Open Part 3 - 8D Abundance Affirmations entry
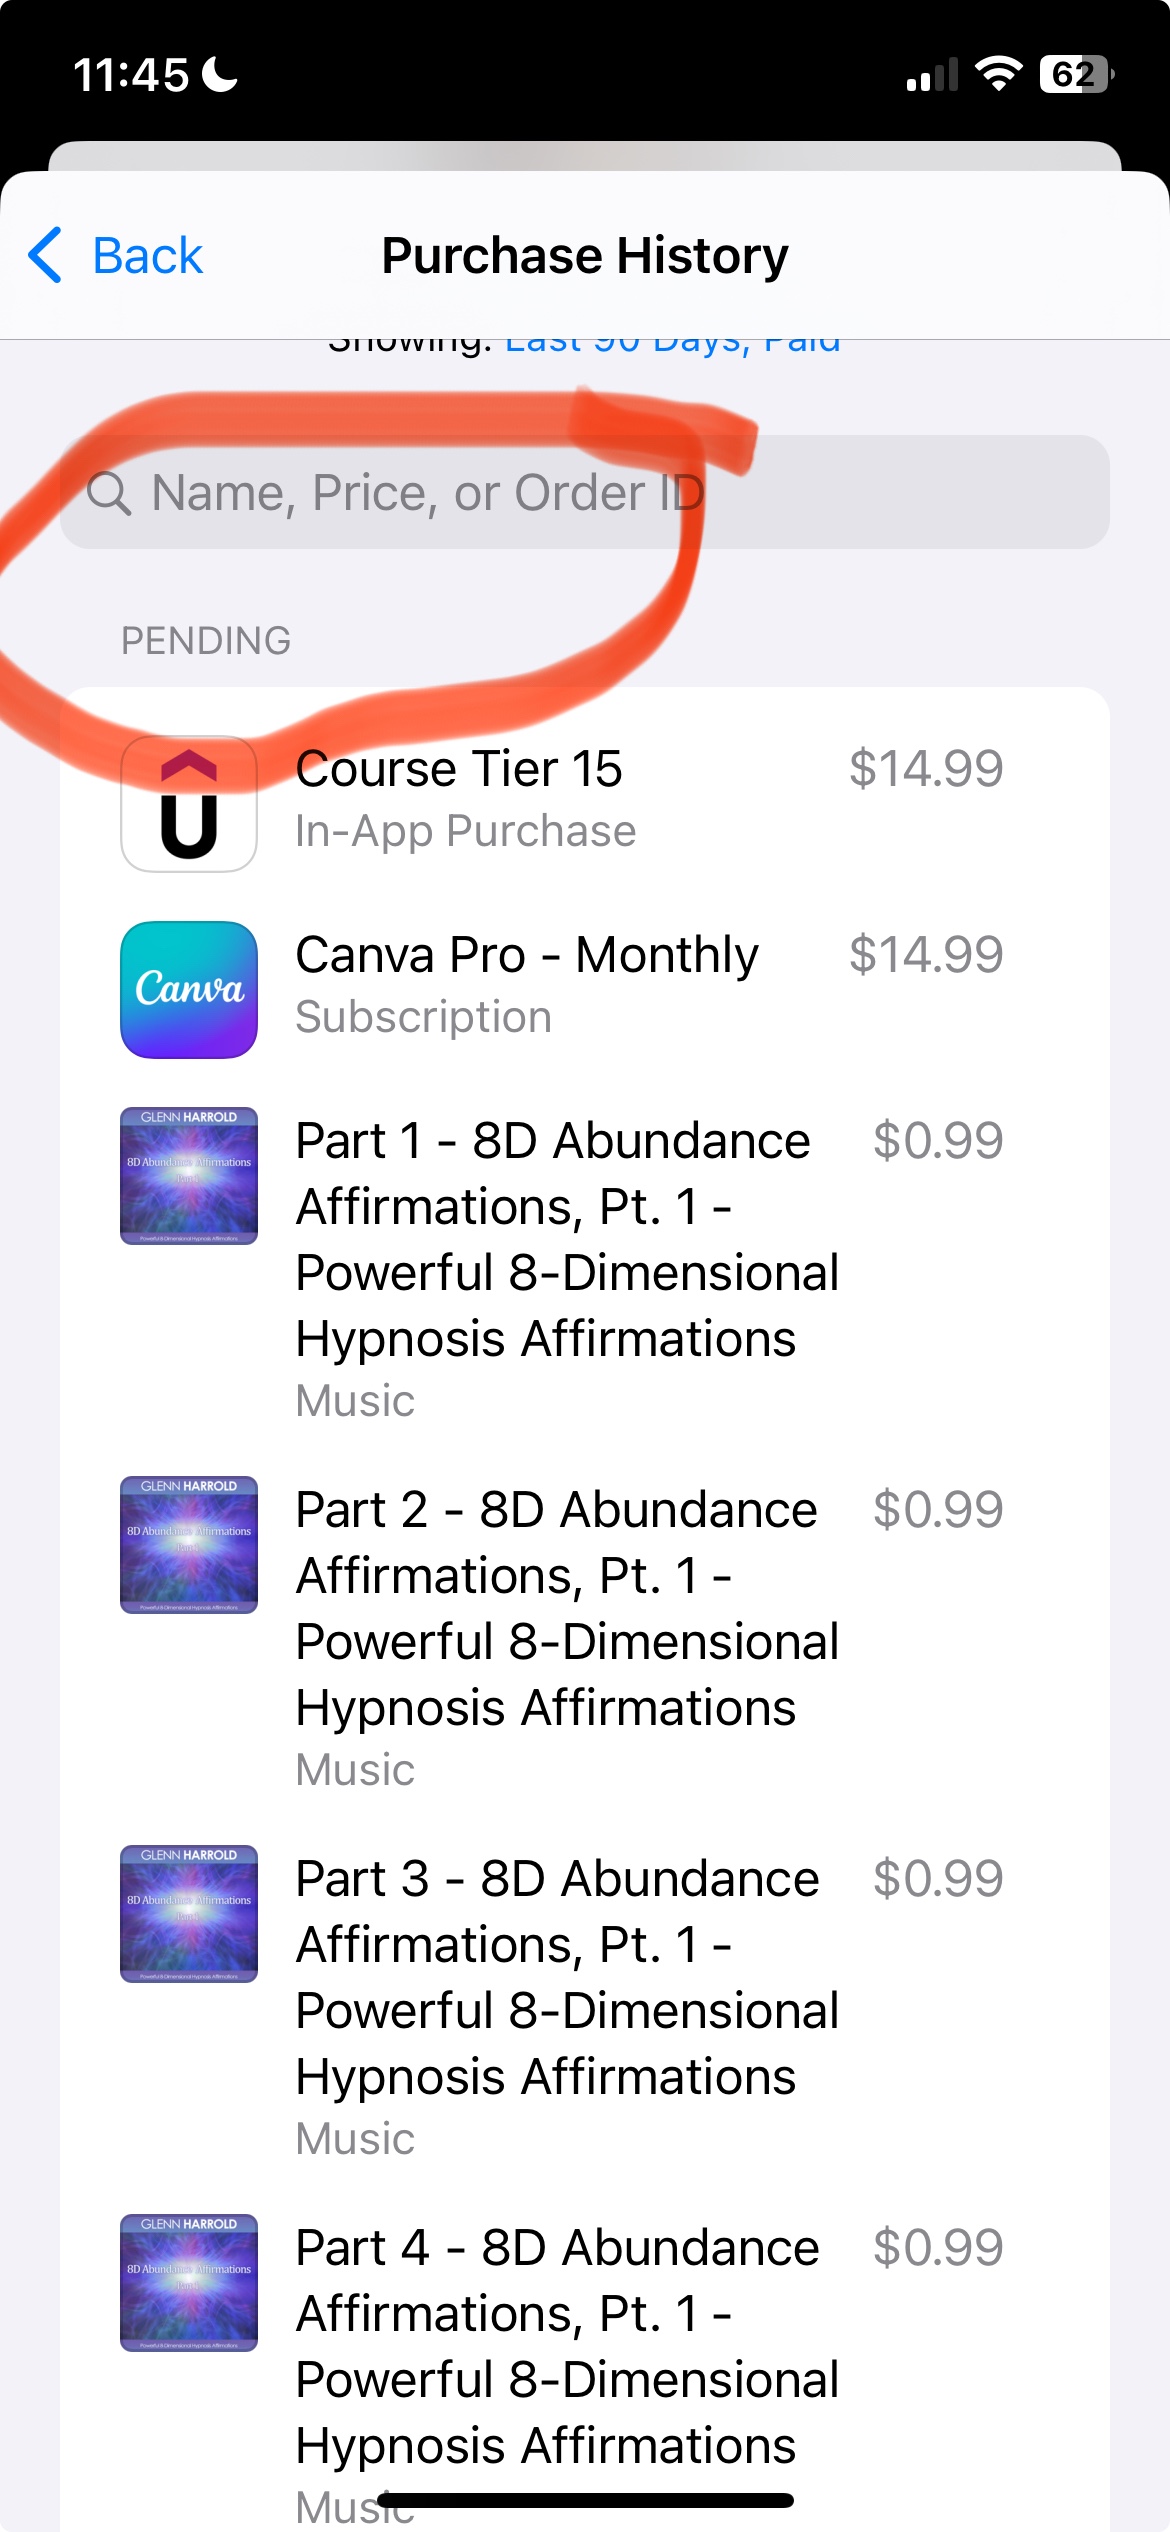 coord(585,2005)
